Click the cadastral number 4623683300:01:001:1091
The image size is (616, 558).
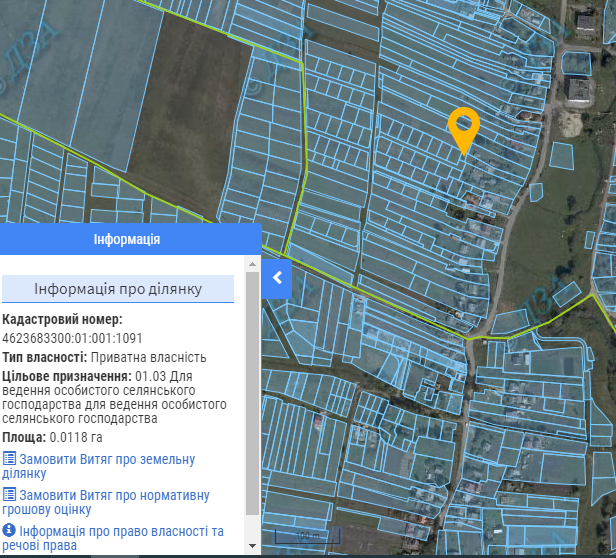(73, 338)
